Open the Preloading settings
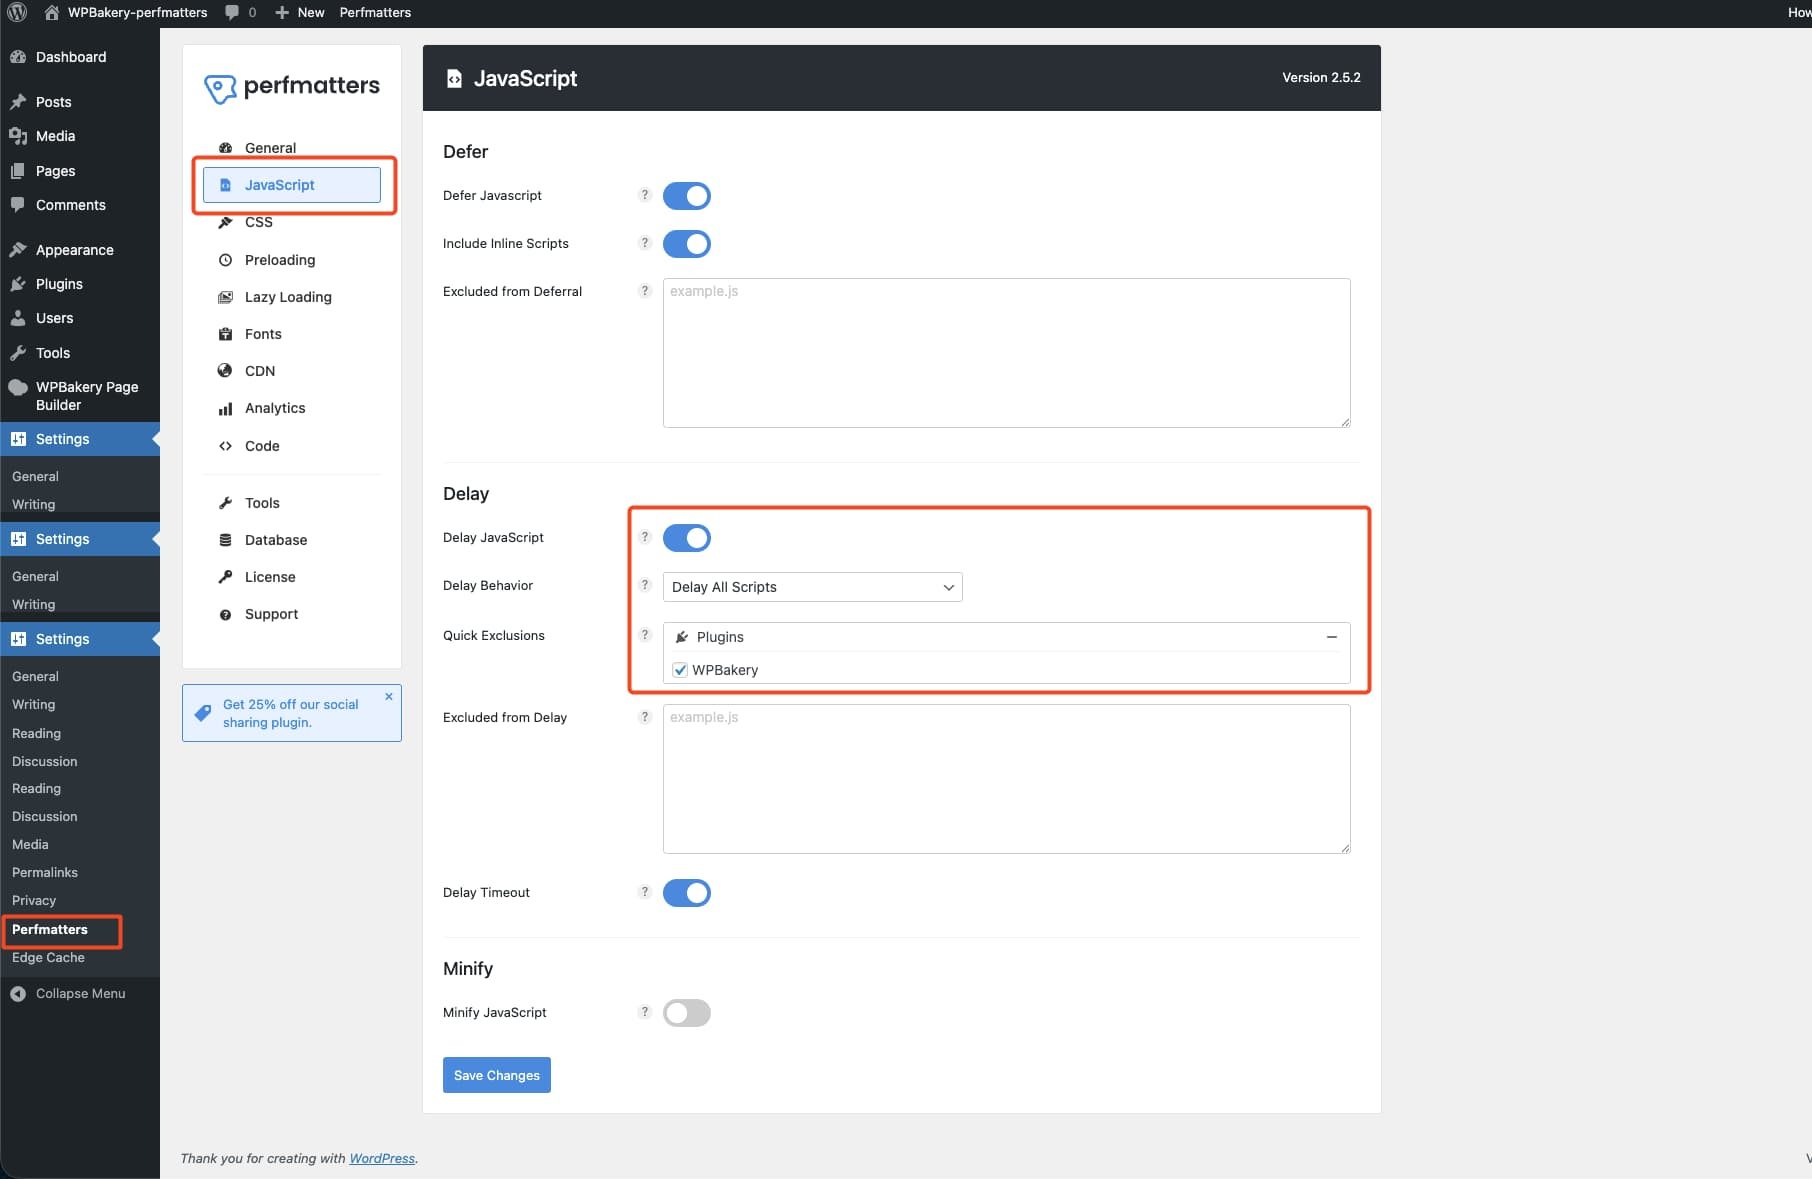The width and height of the screenshot is (1812, 1179). click(x=280, y=259)
